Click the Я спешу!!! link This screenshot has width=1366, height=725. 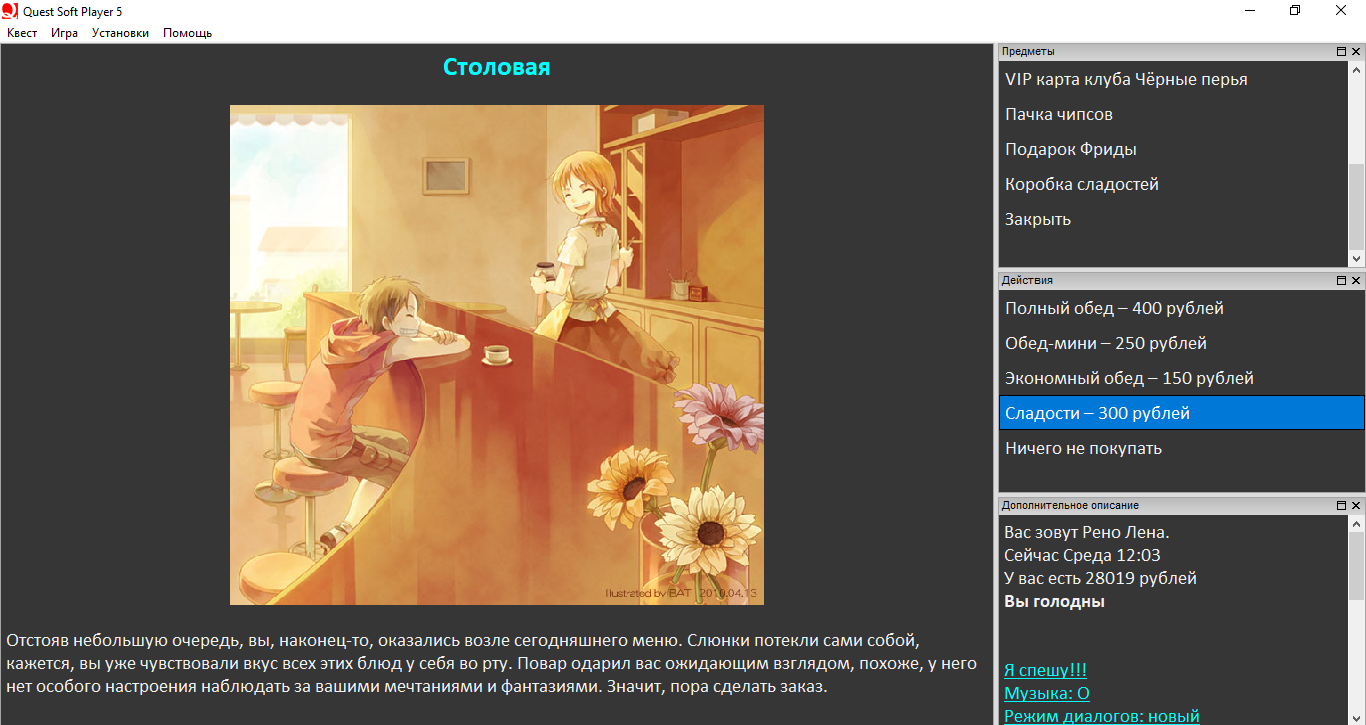[1045, 670]
